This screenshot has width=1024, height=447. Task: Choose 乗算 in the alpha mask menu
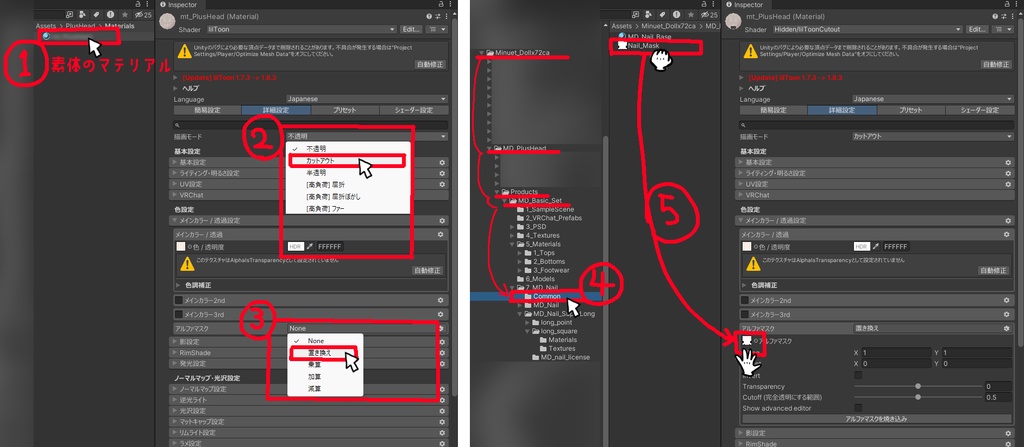[x=325, y=365]
